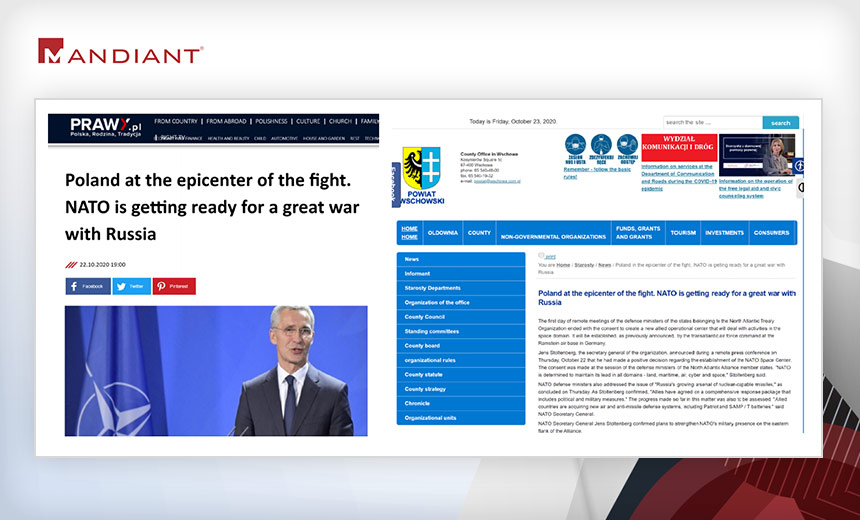Screen dimensions: 860x520
Task: Click the blue county article headline
Action: (x=666, y=297)
